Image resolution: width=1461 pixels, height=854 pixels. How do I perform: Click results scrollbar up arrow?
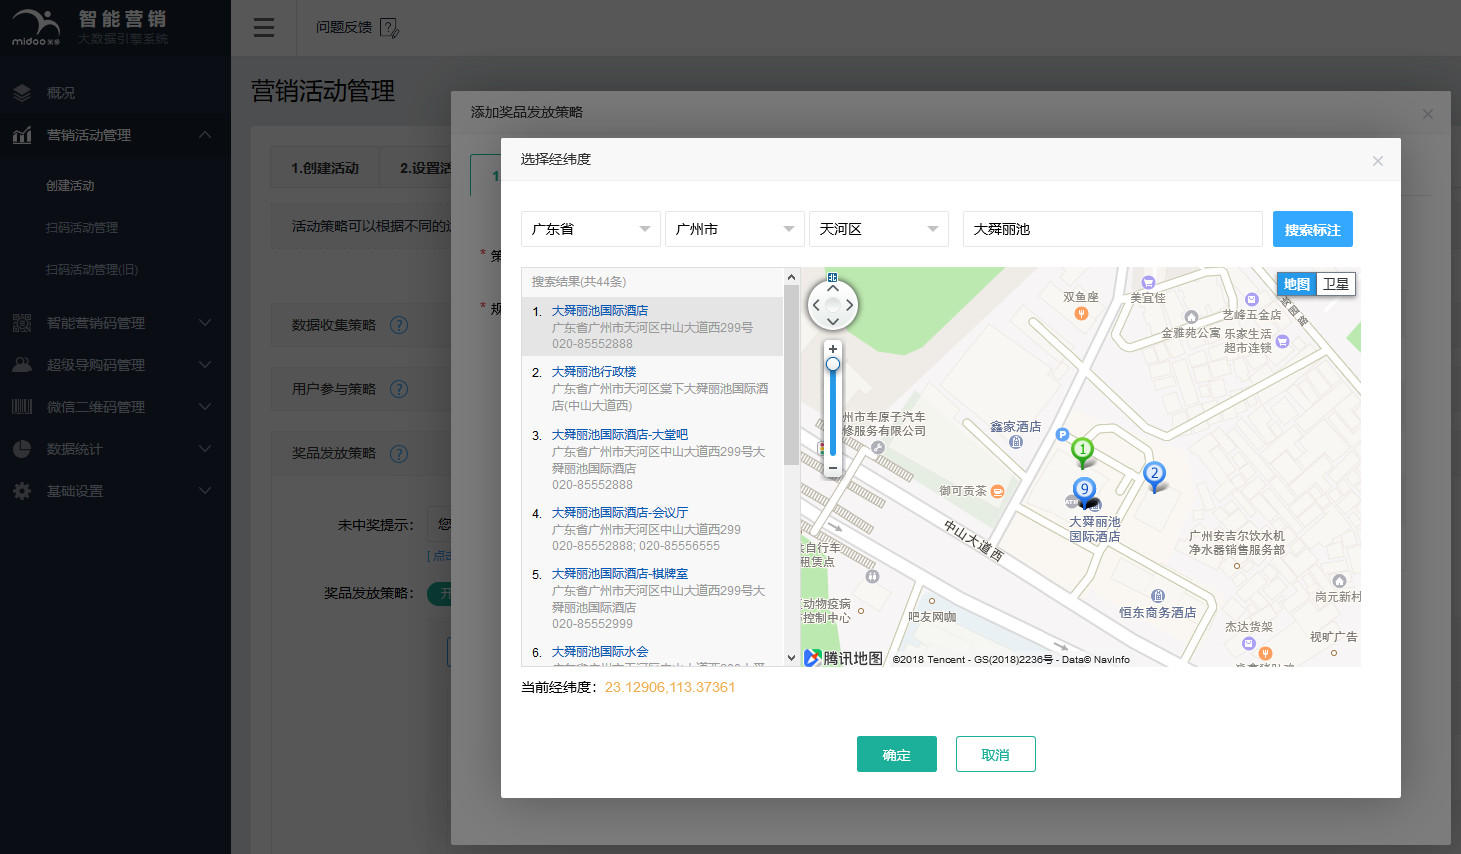point(791,277)
